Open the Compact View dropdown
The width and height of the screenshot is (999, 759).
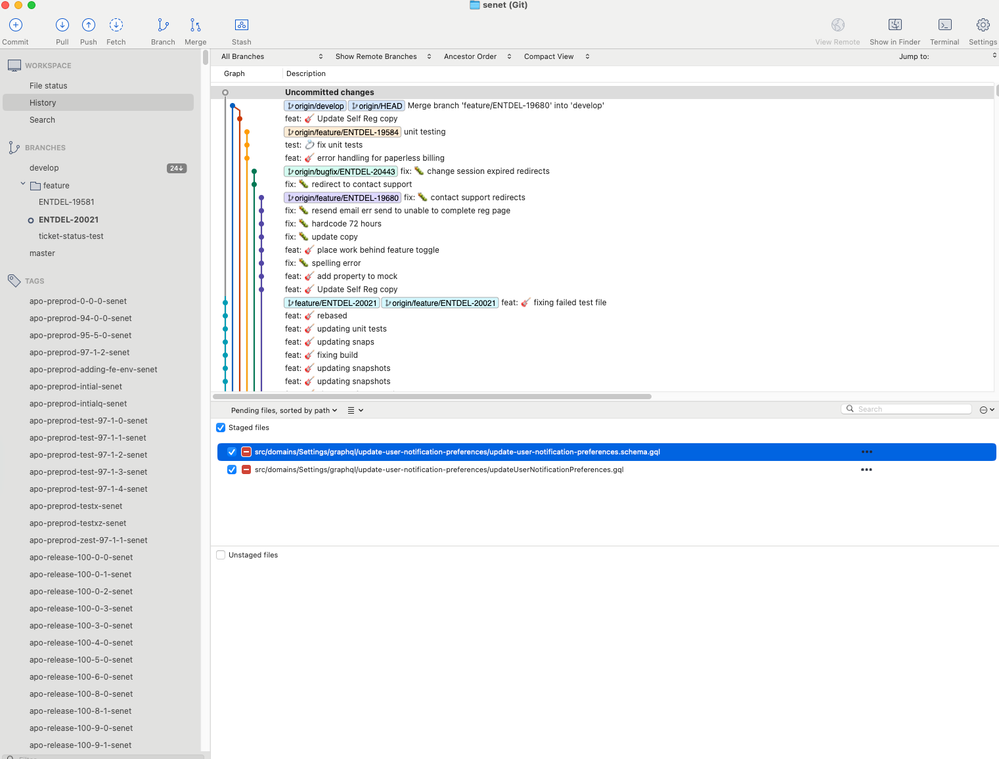pos(557,57)
